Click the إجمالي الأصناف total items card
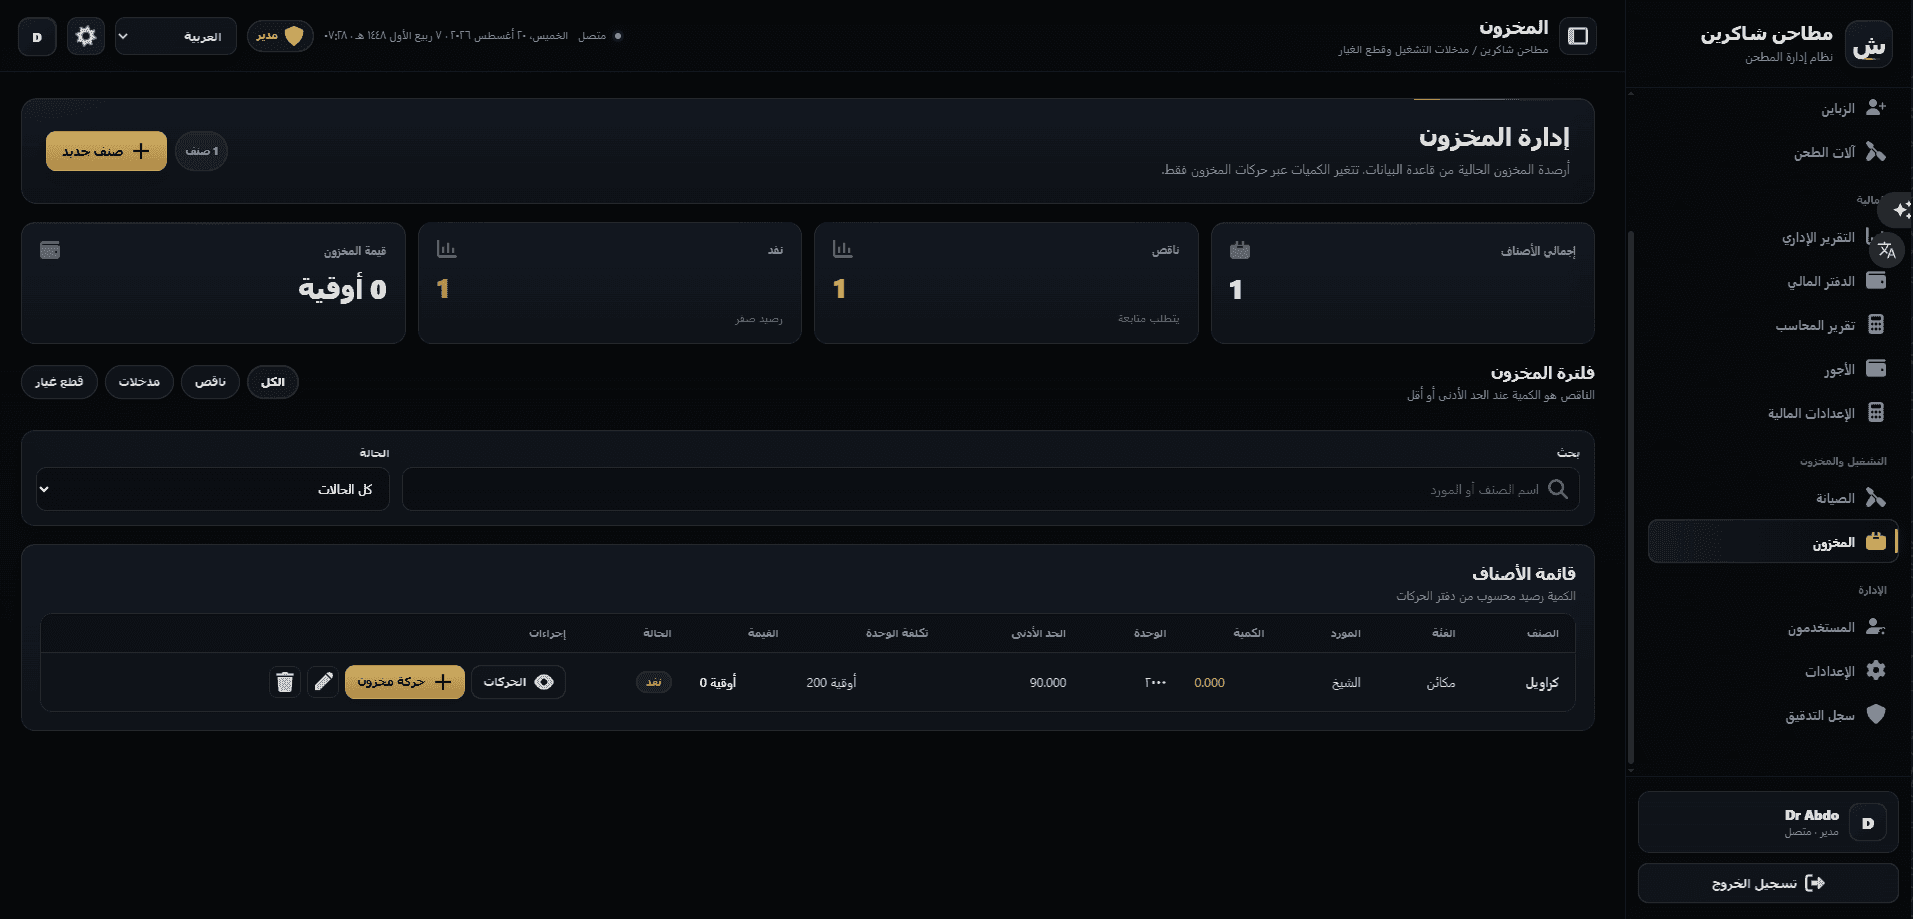This screenshot has height=919, width=1913. 1402,283
